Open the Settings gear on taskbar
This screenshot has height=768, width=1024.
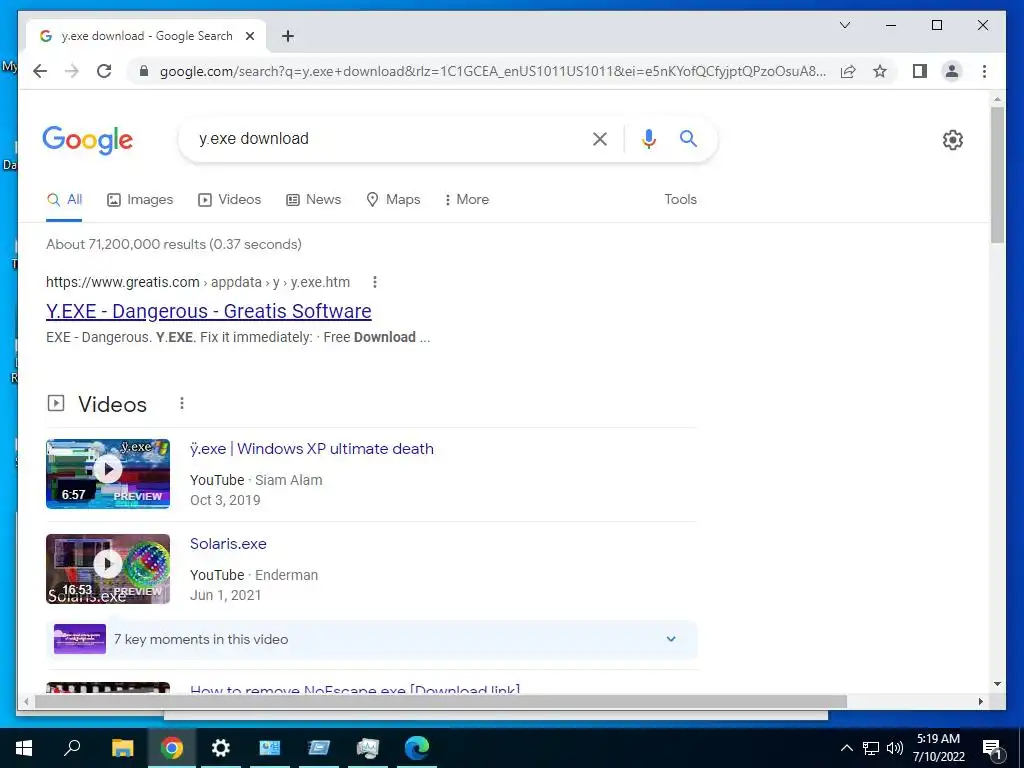point(221,748)
